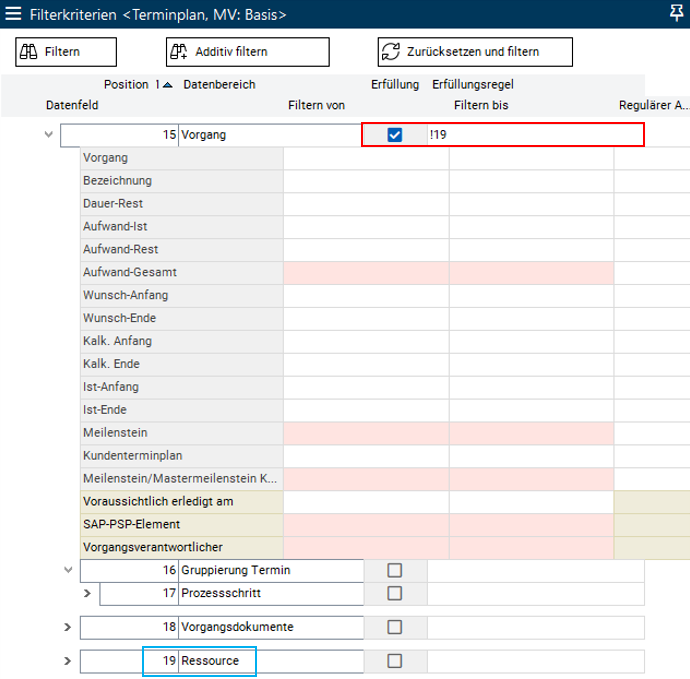The height and width of the screenshot is (679, 690).
Task: Expand the Ressource row
Action: pos(68,661)
